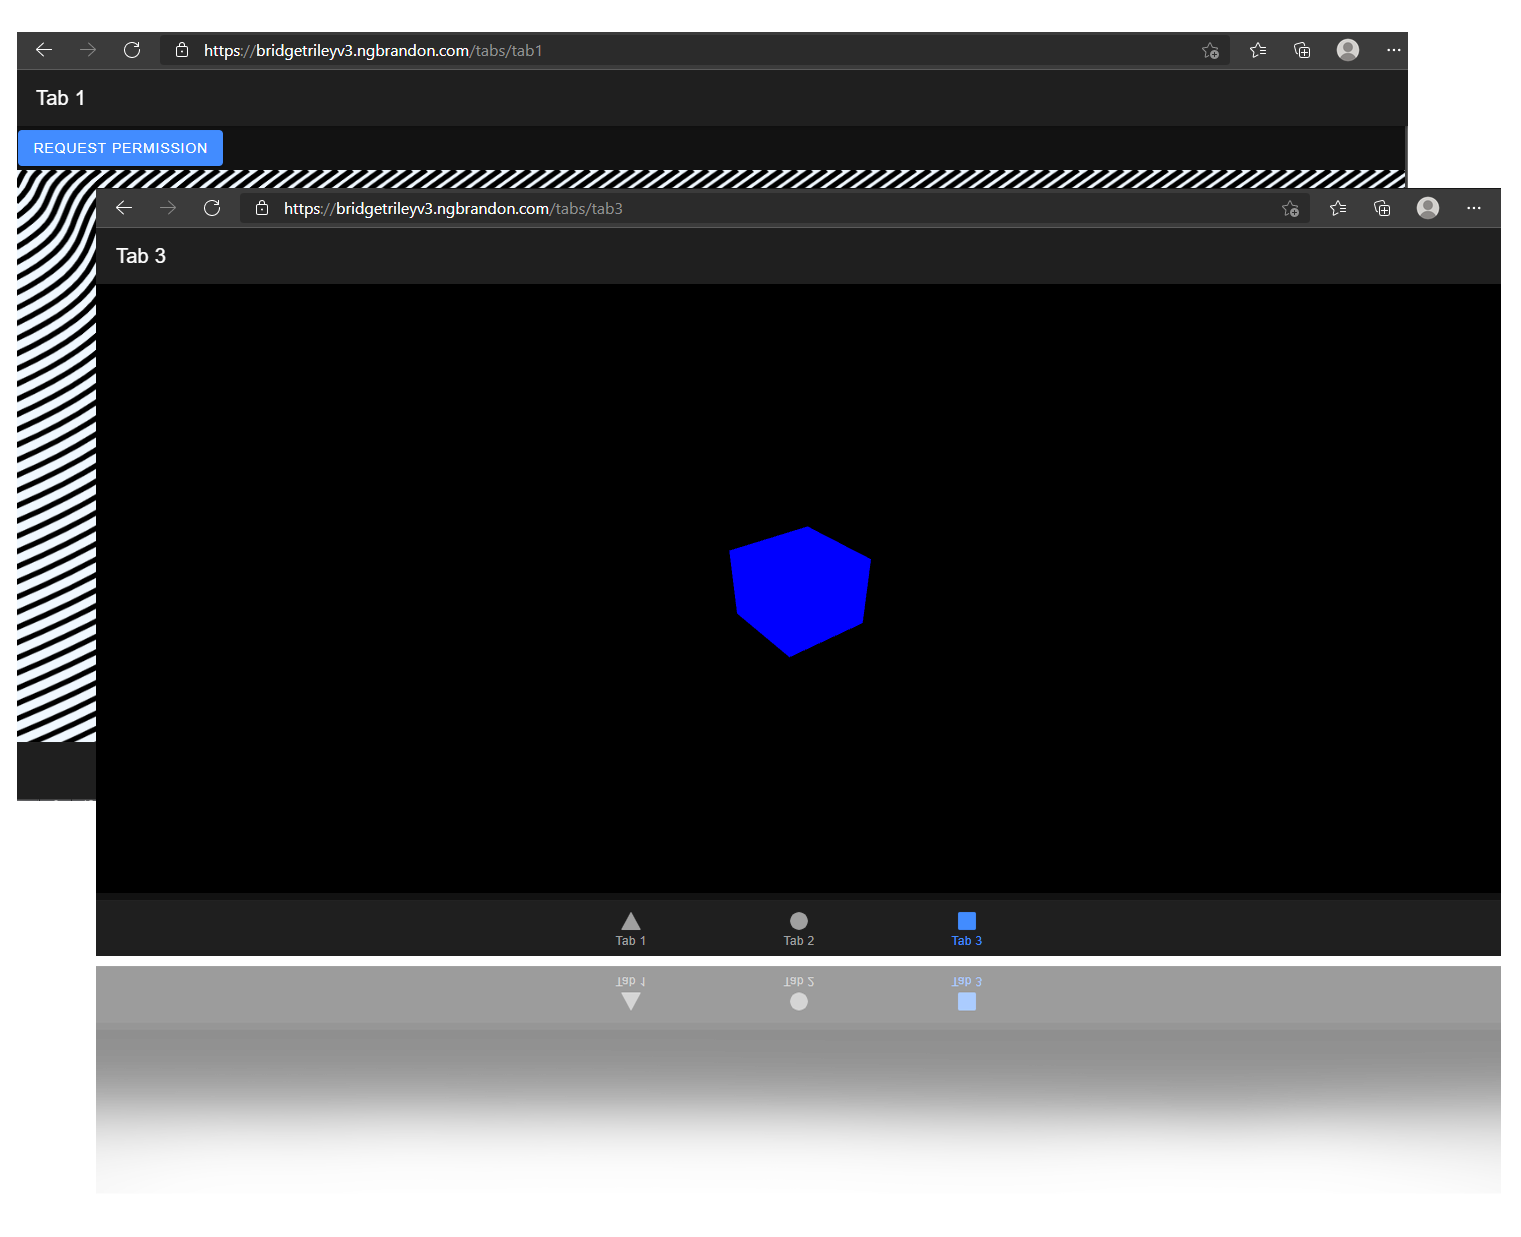Image resolution: width=1521 pixels, height=1237 pixels.
Task: Open collections in Tab 1 window
Action: coord(1302,50)
